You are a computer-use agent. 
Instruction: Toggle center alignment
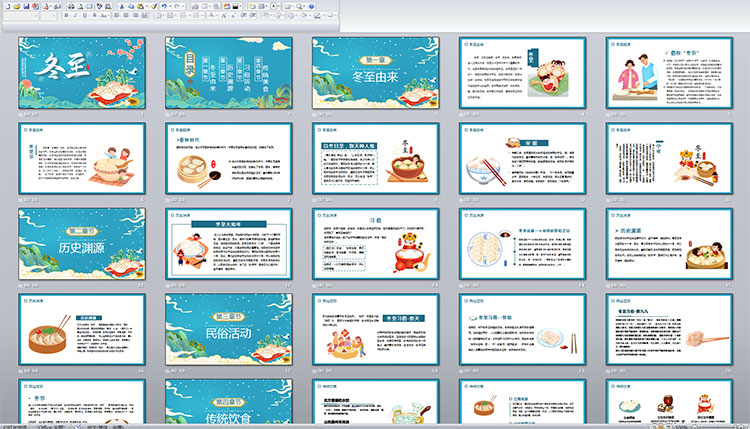point(126,16)
